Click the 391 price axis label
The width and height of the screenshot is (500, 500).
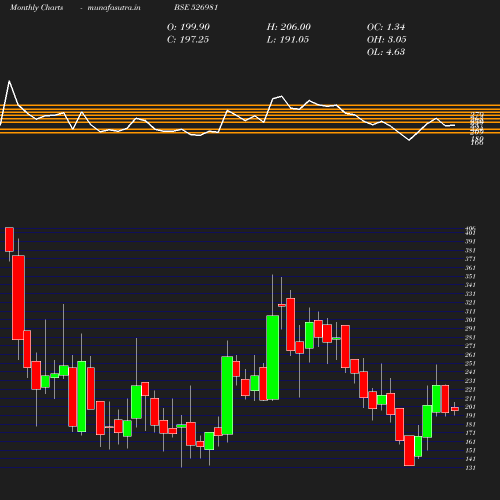470,241
